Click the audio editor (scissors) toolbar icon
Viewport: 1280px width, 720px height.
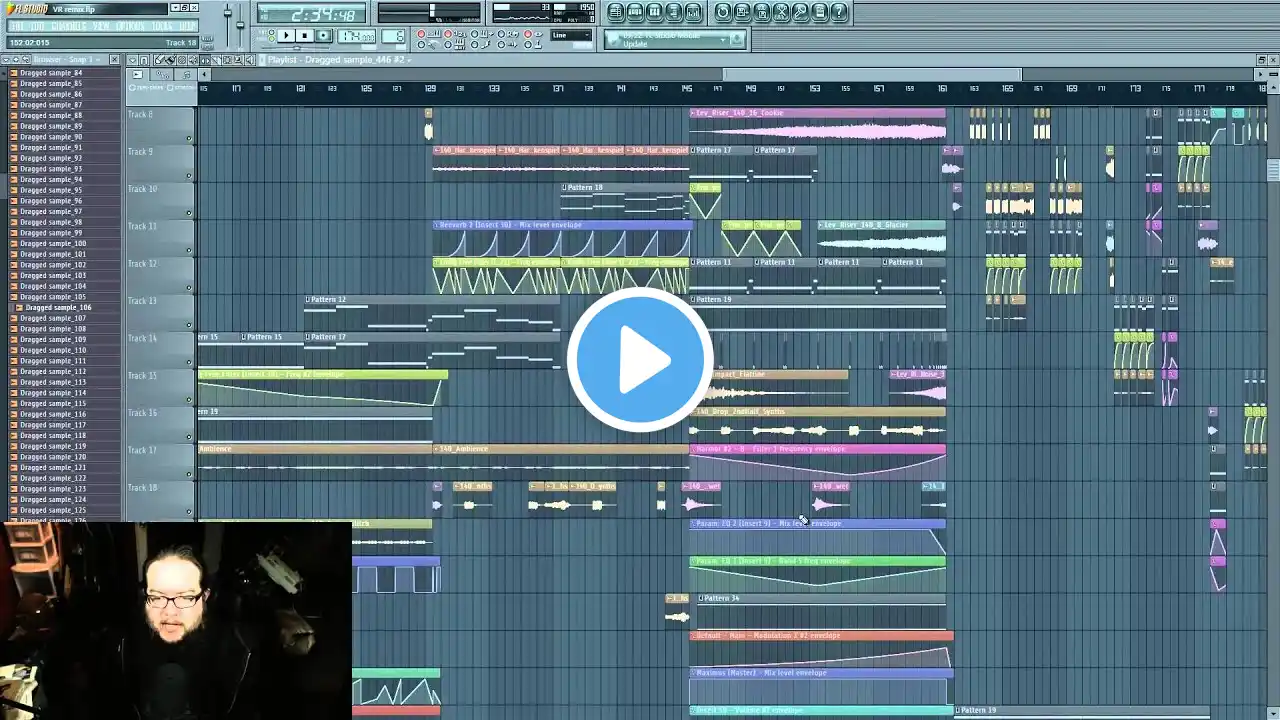click(781, 12)
